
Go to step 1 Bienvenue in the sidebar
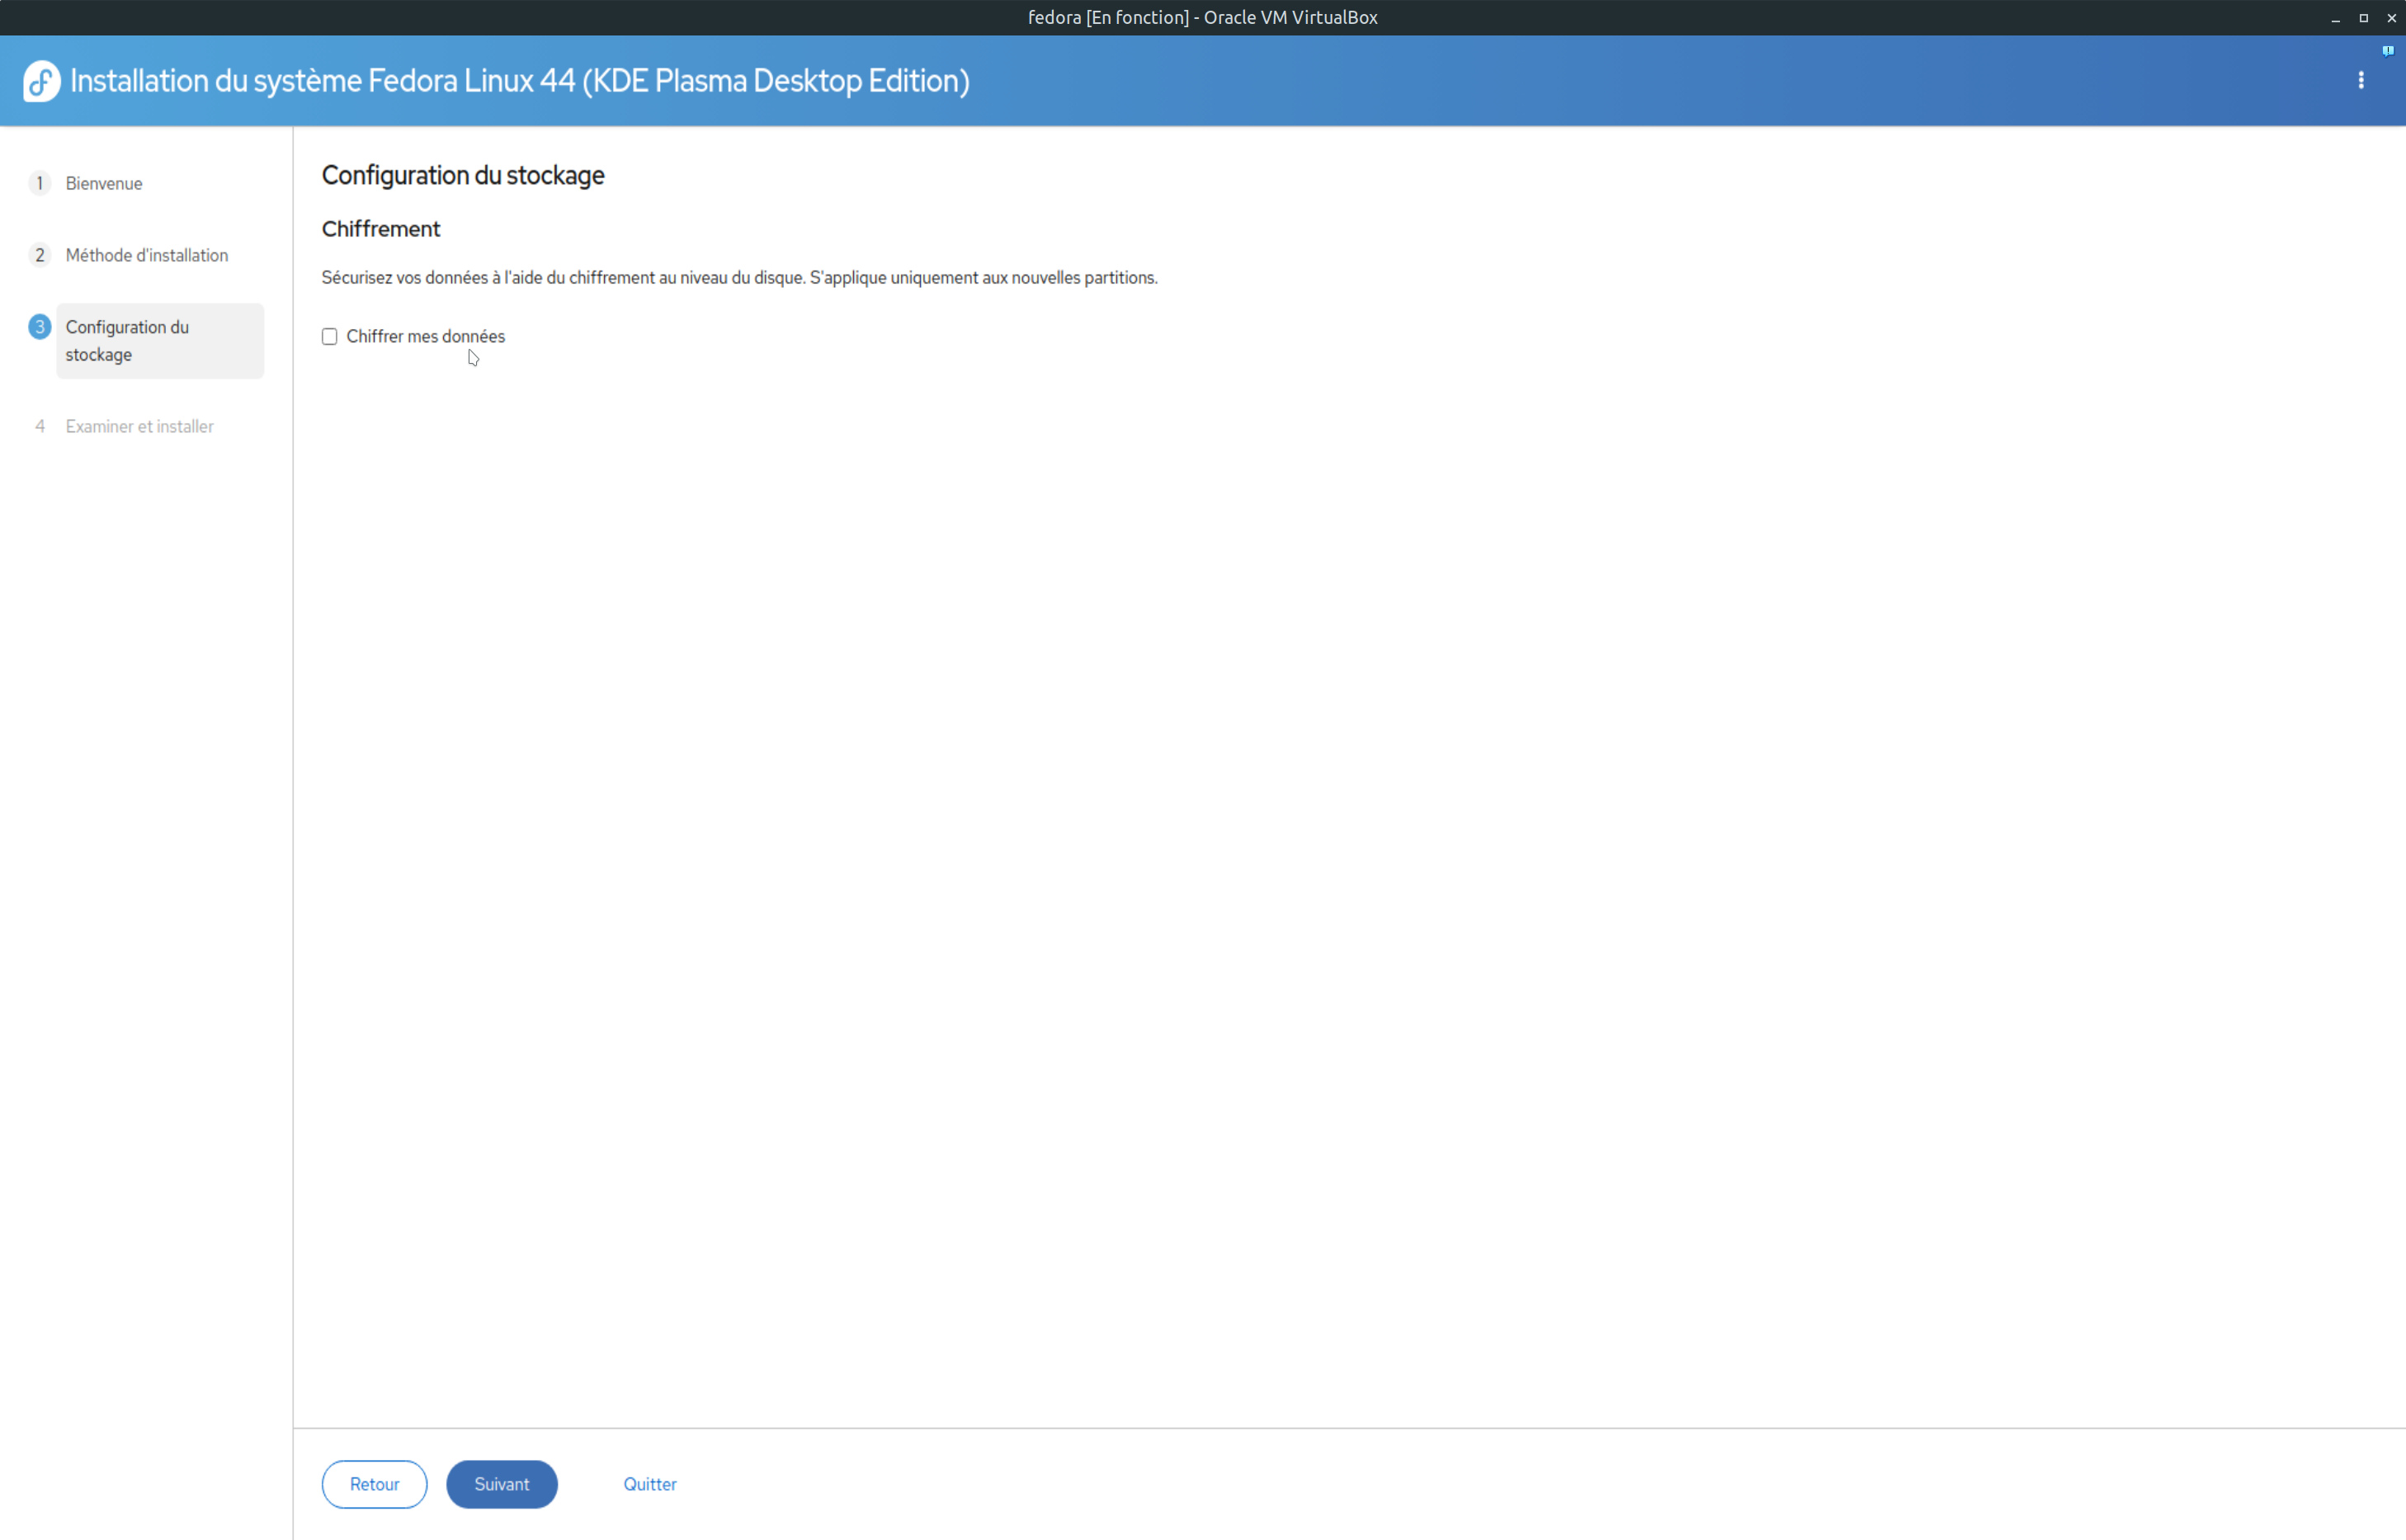point(104,184)
